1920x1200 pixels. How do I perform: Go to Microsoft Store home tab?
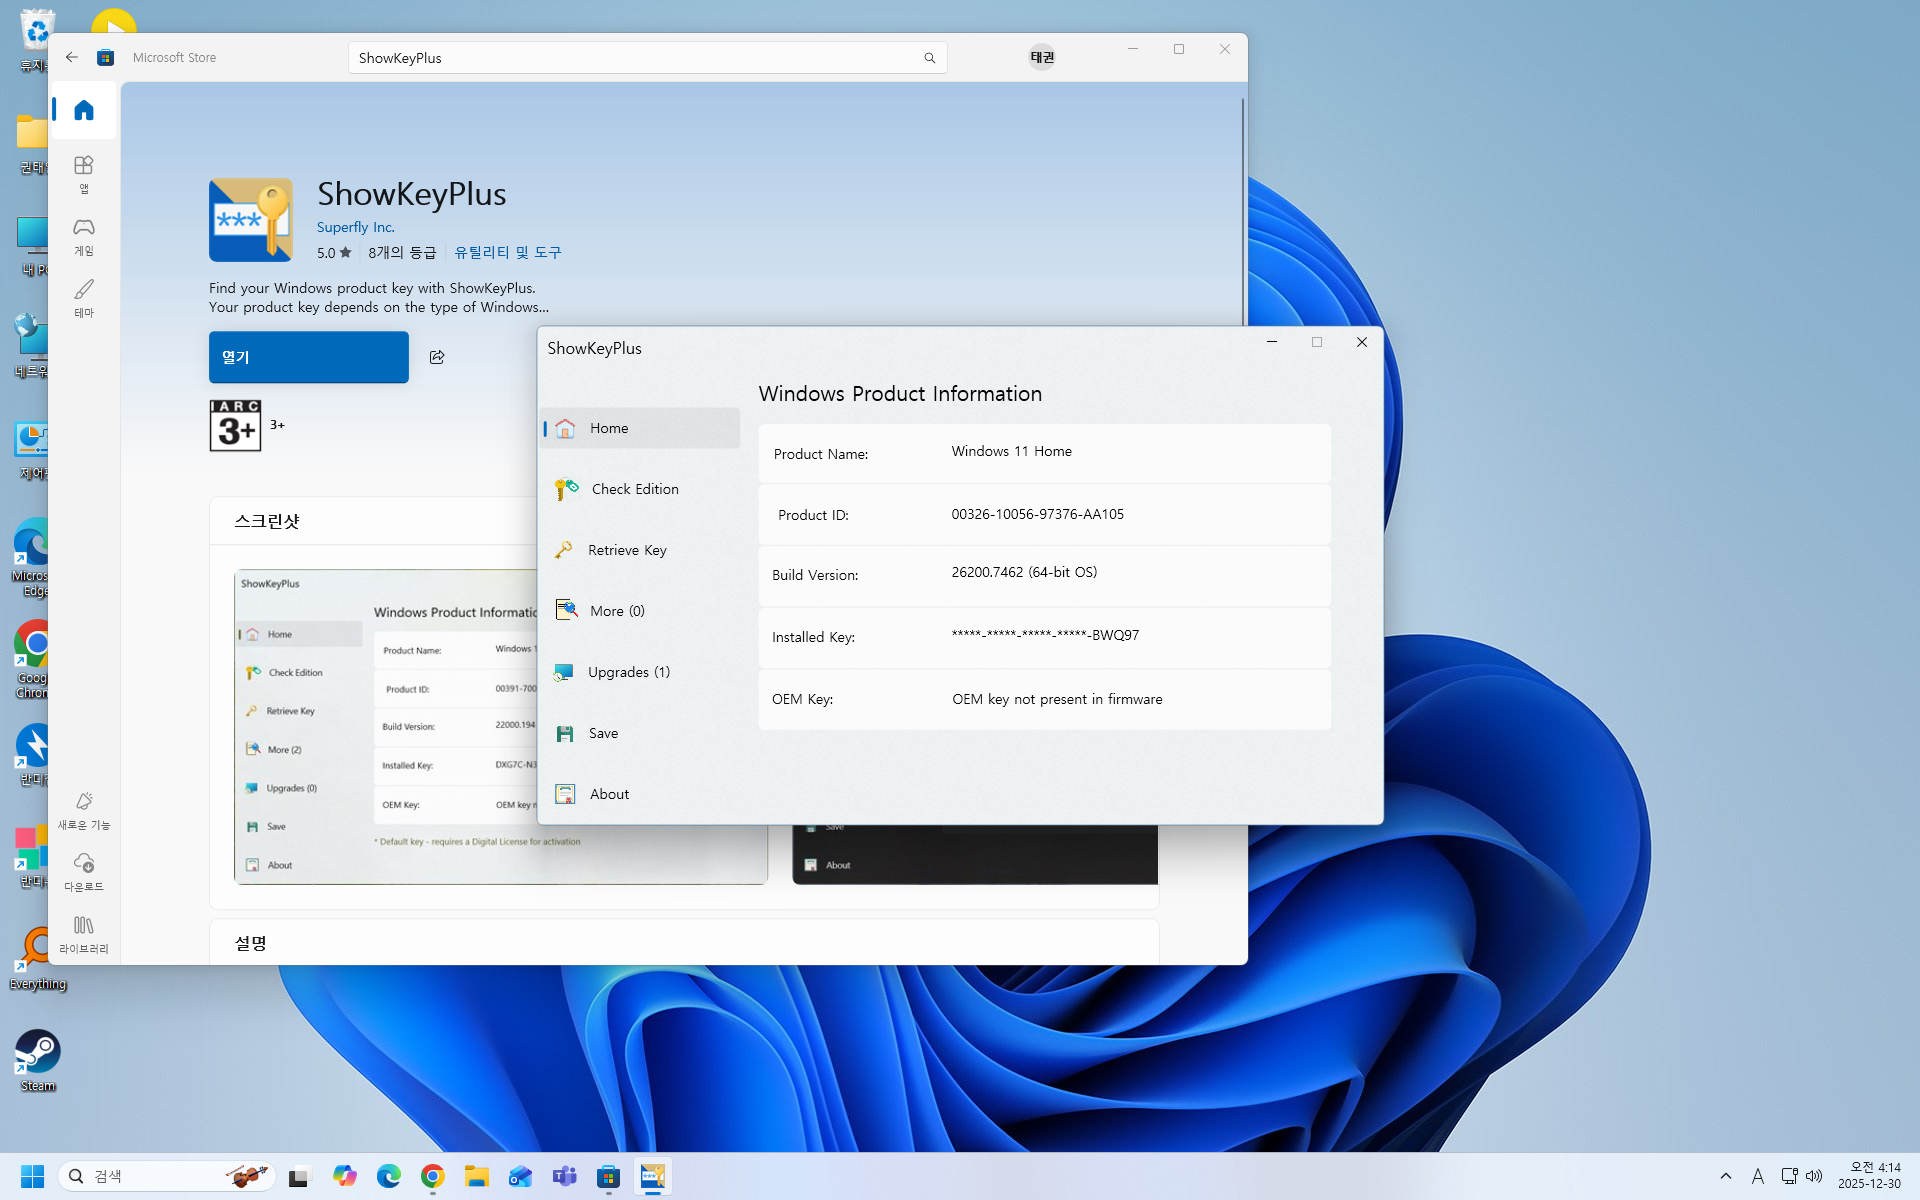click(84, 110)
